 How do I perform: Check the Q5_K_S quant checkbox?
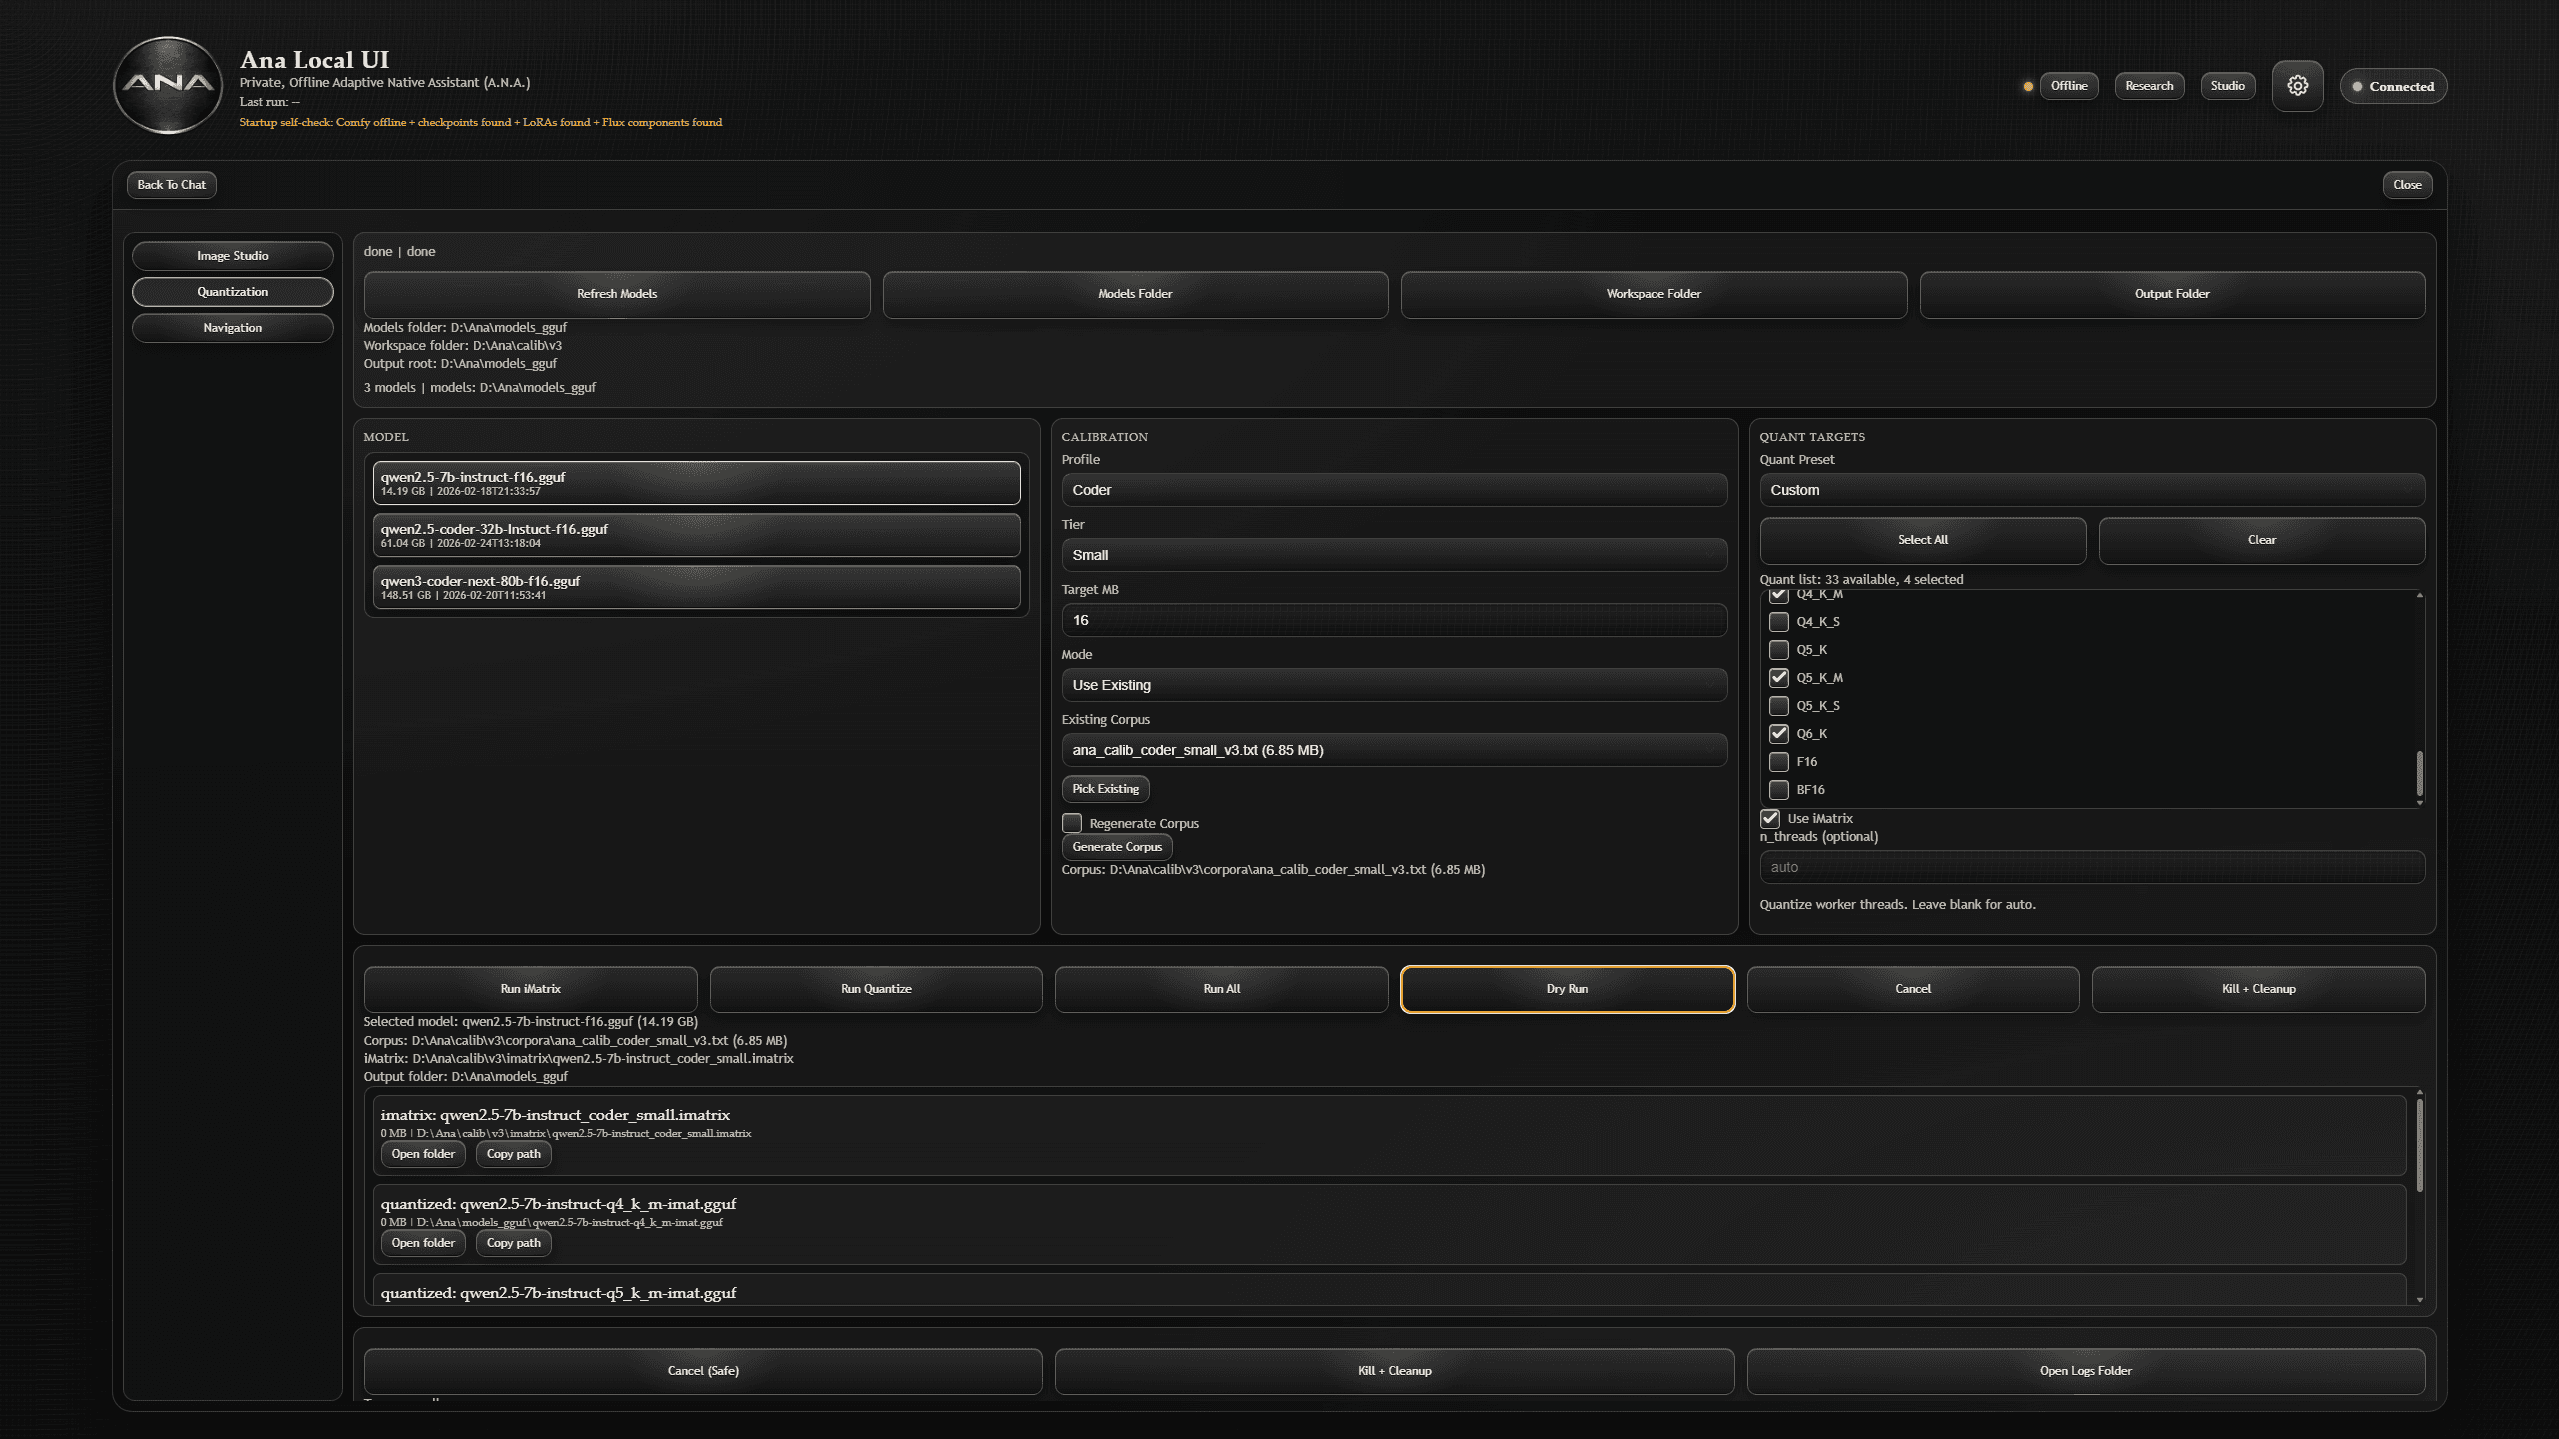[x=1778, y=706]
